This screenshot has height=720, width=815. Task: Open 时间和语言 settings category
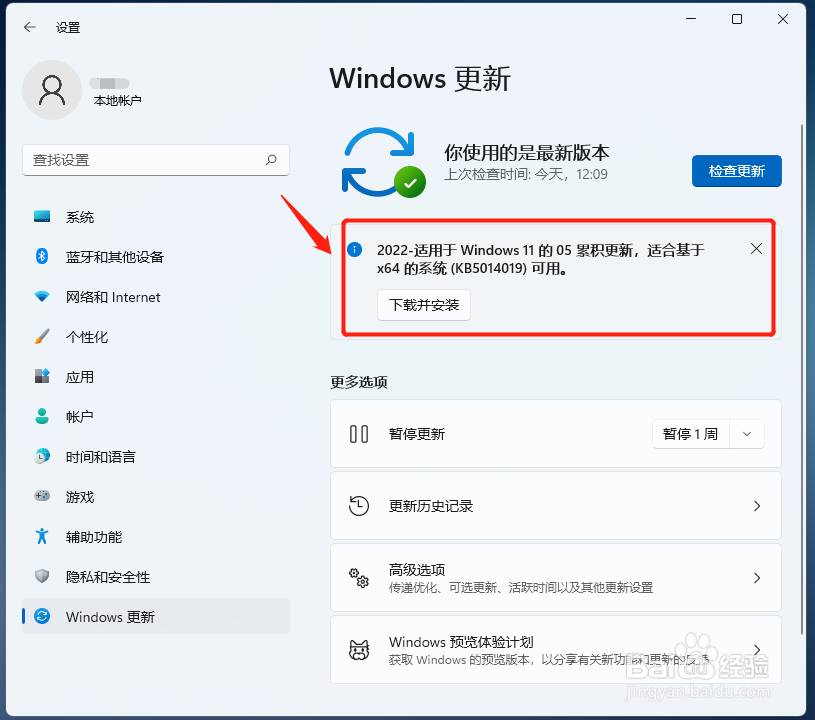[x=156, y=456]
